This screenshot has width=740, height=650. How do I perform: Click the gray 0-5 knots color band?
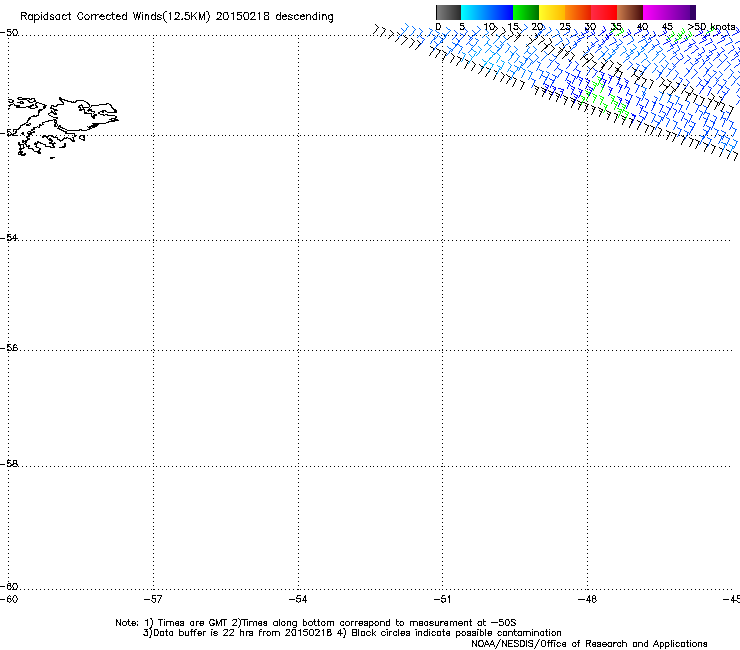(448, 12)
